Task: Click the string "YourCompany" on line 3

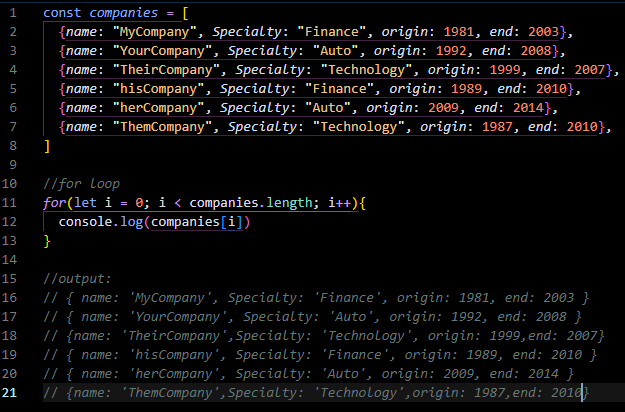Action: tap(162, 51)
